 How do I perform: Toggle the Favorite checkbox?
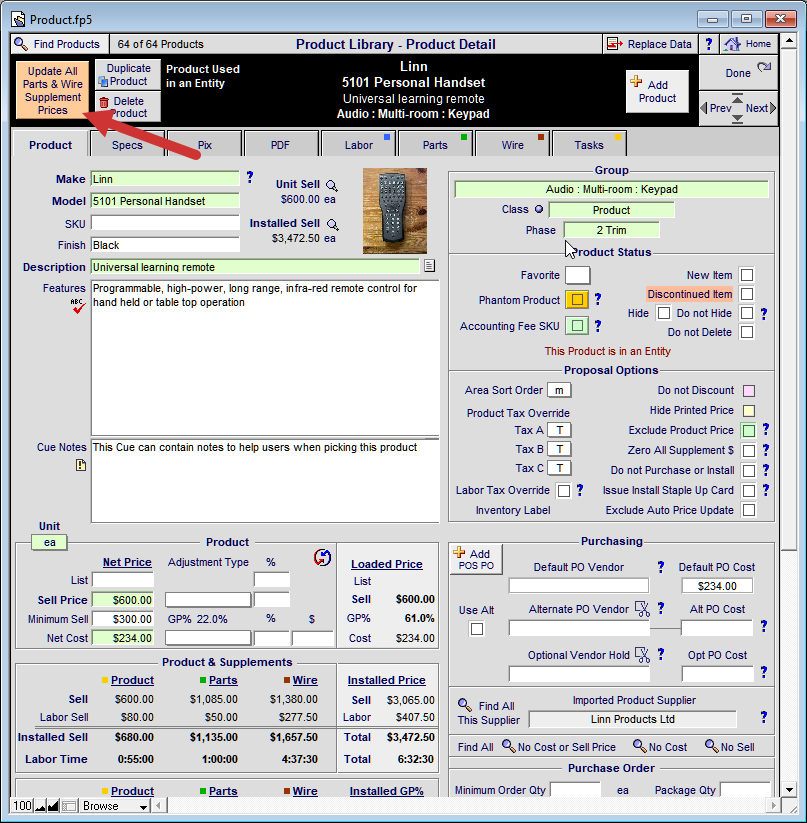[577, 275]
